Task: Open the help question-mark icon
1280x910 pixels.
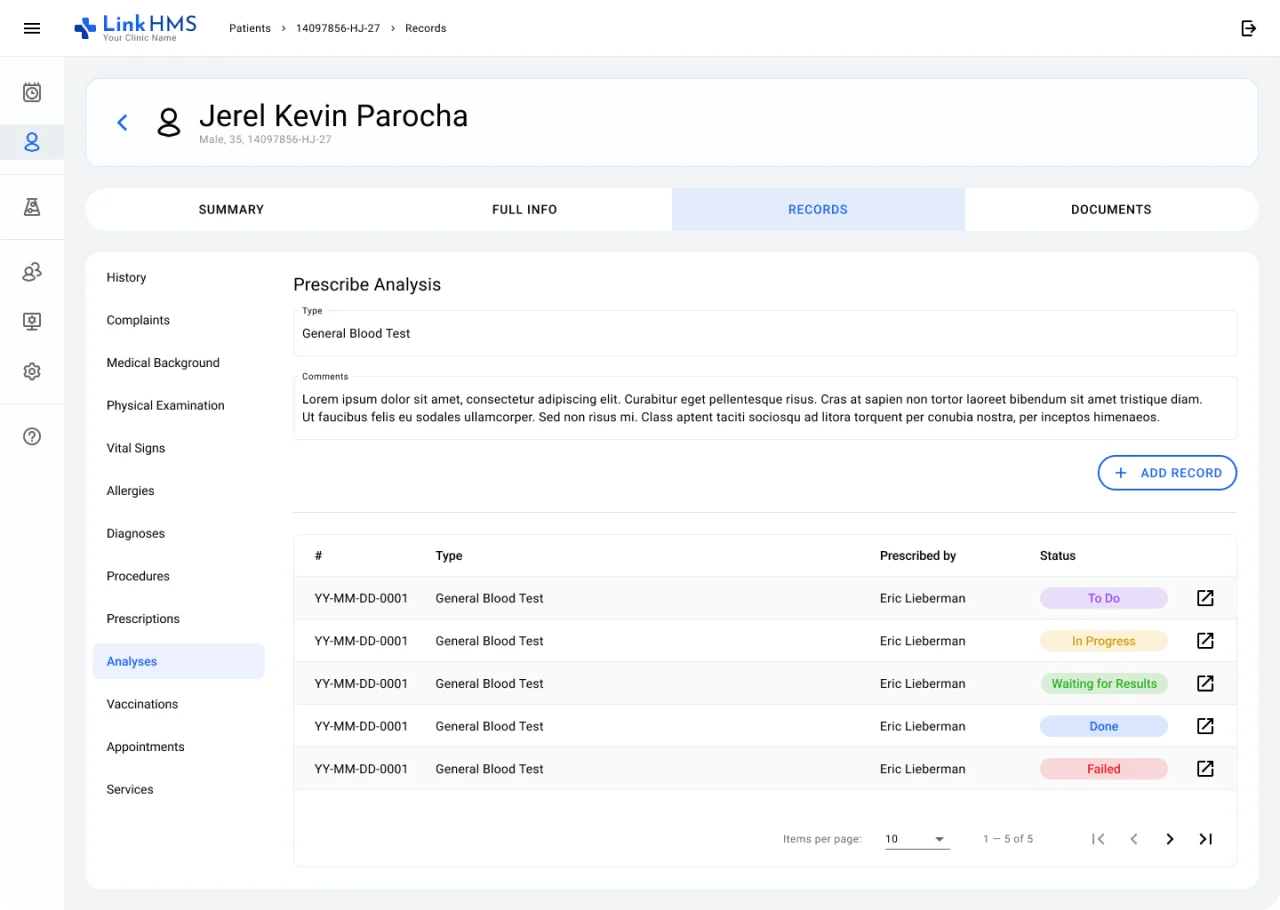Action: [32, 436]
